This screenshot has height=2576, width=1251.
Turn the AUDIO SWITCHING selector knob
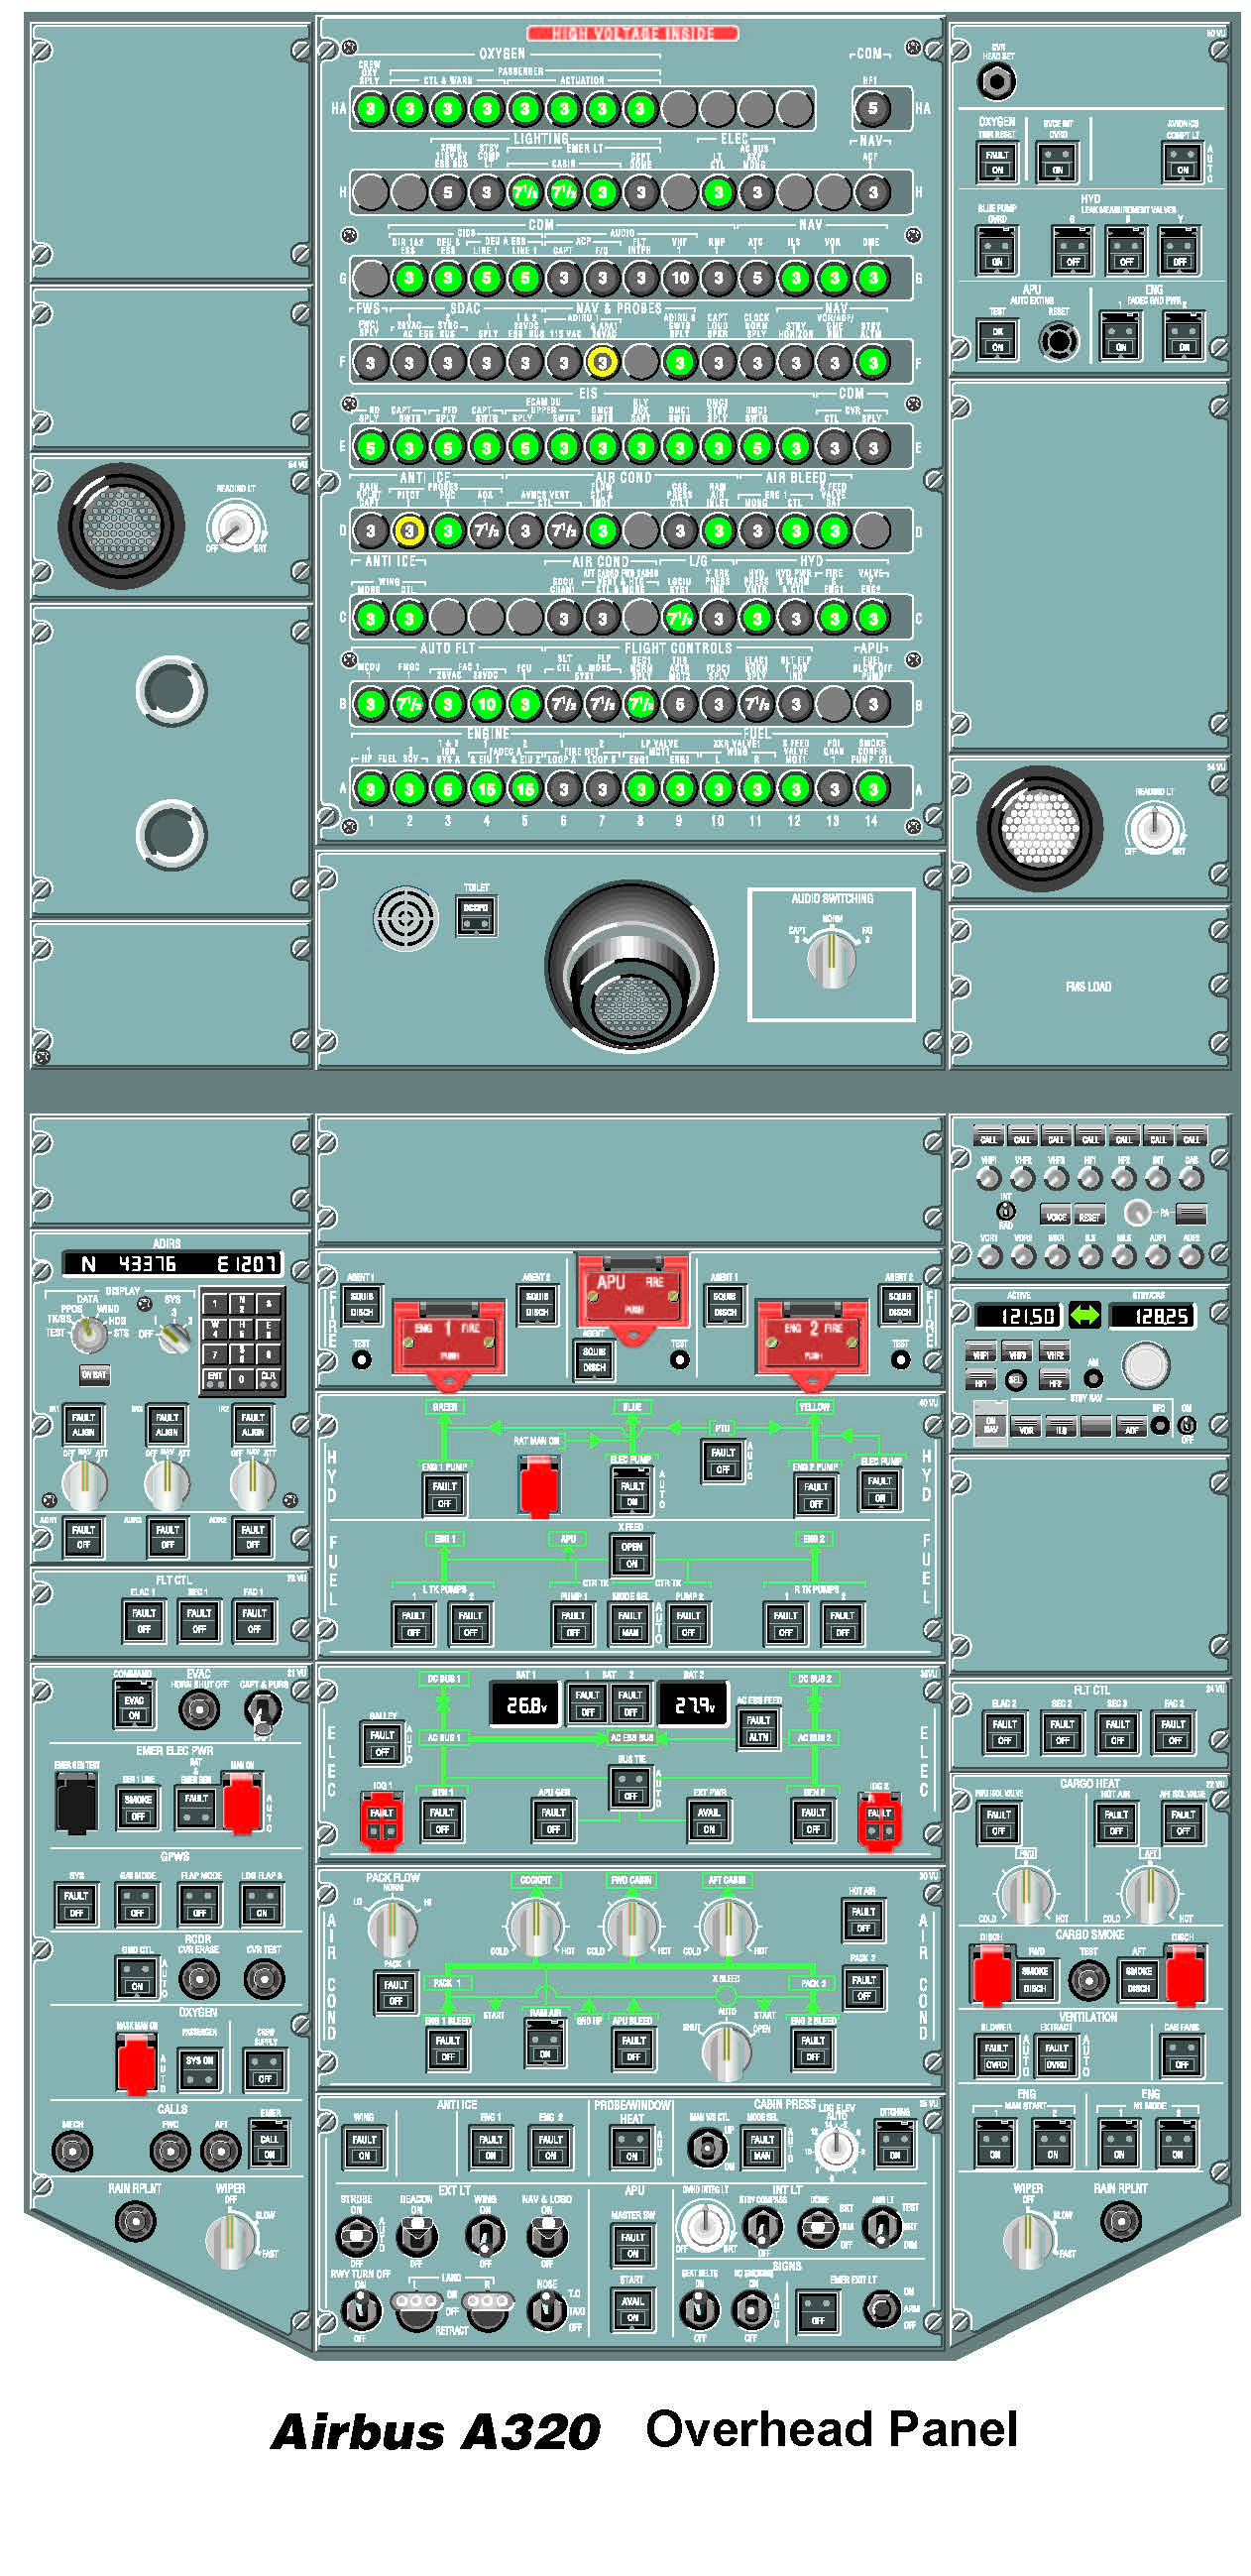pyautogui.click(x=831, y=958)
